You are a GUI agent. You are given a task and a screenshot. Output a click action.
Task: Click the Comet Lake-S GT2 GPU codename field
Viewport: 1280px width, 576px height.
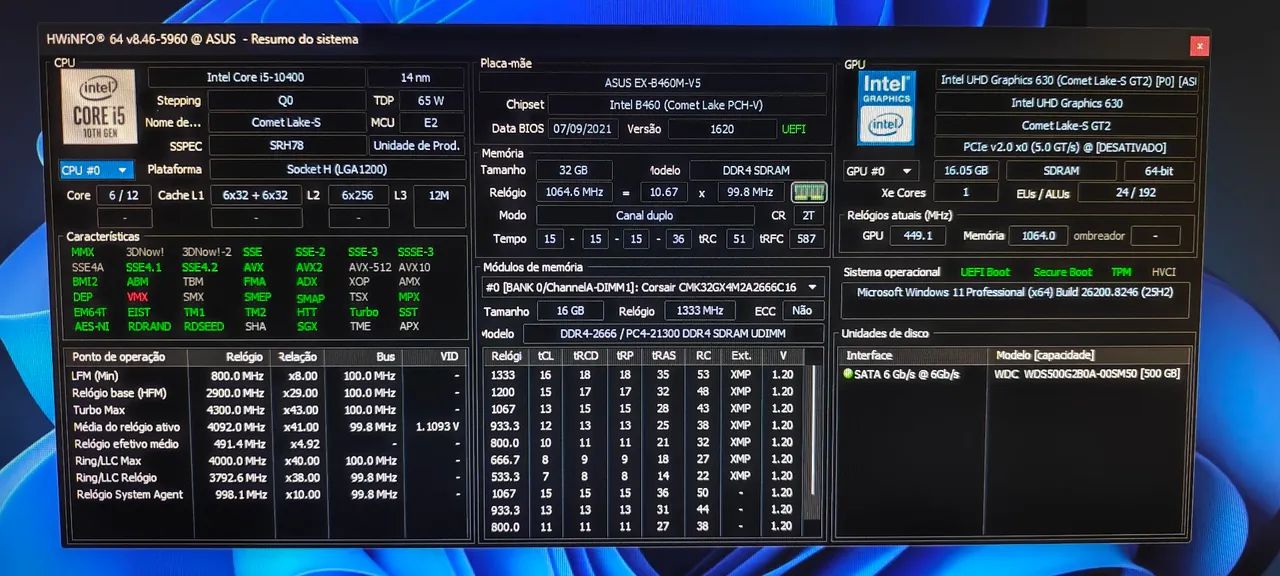[1066, 125]
